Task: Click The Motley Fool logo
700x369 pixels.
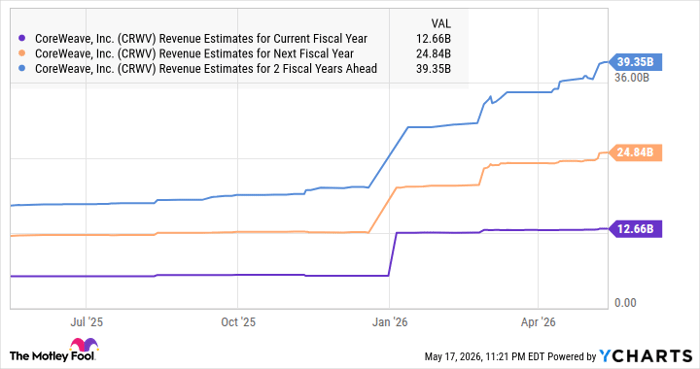Action: (54, 350)
